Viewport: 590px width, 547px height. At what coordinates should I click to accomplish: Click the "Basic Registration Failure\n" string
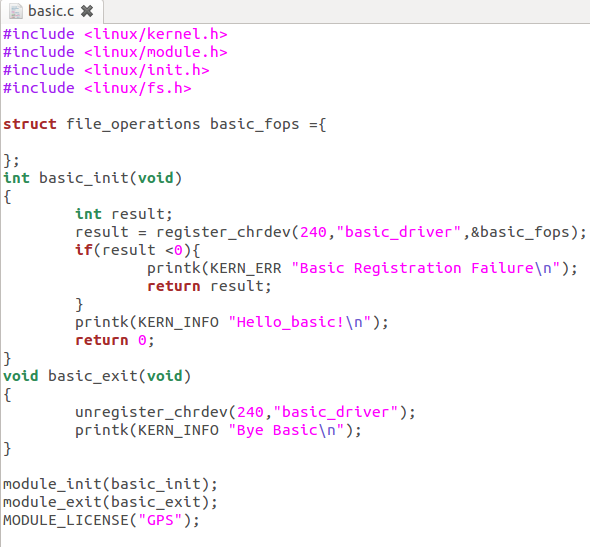coord(426,268)
